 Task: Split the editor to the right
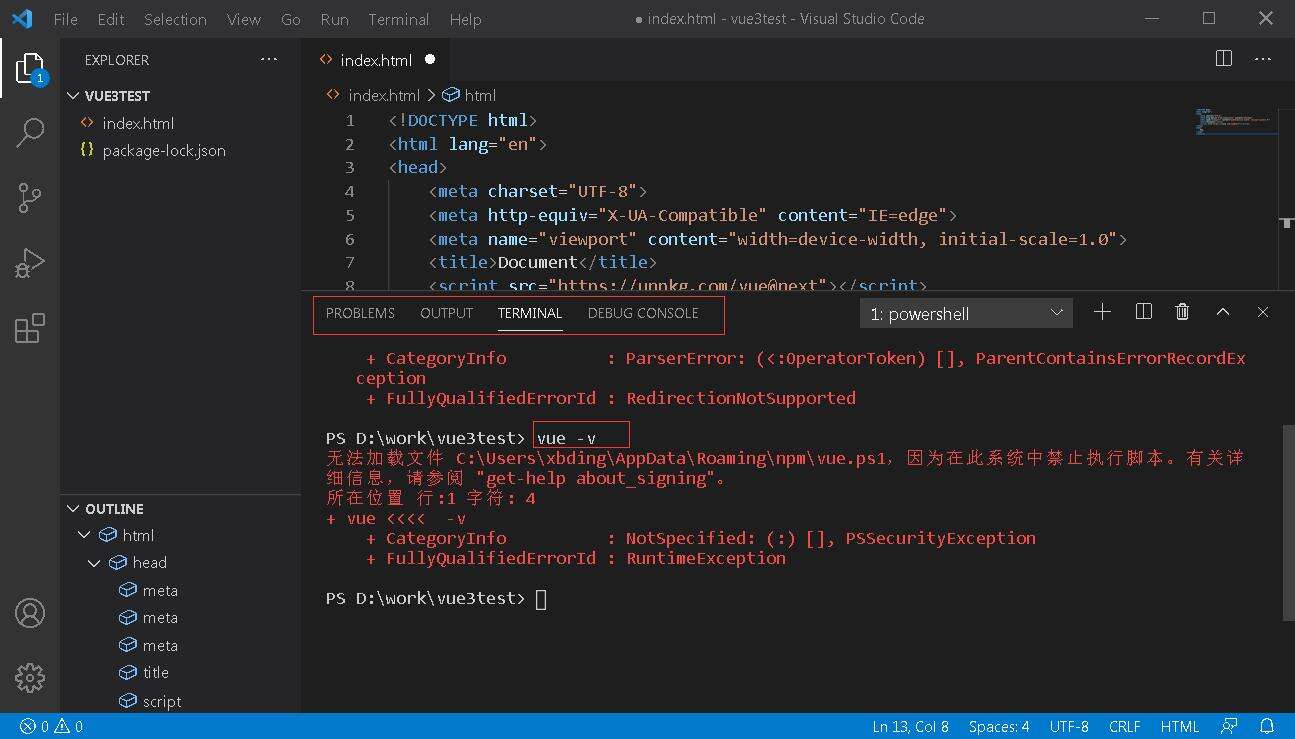click(1223, 59)
